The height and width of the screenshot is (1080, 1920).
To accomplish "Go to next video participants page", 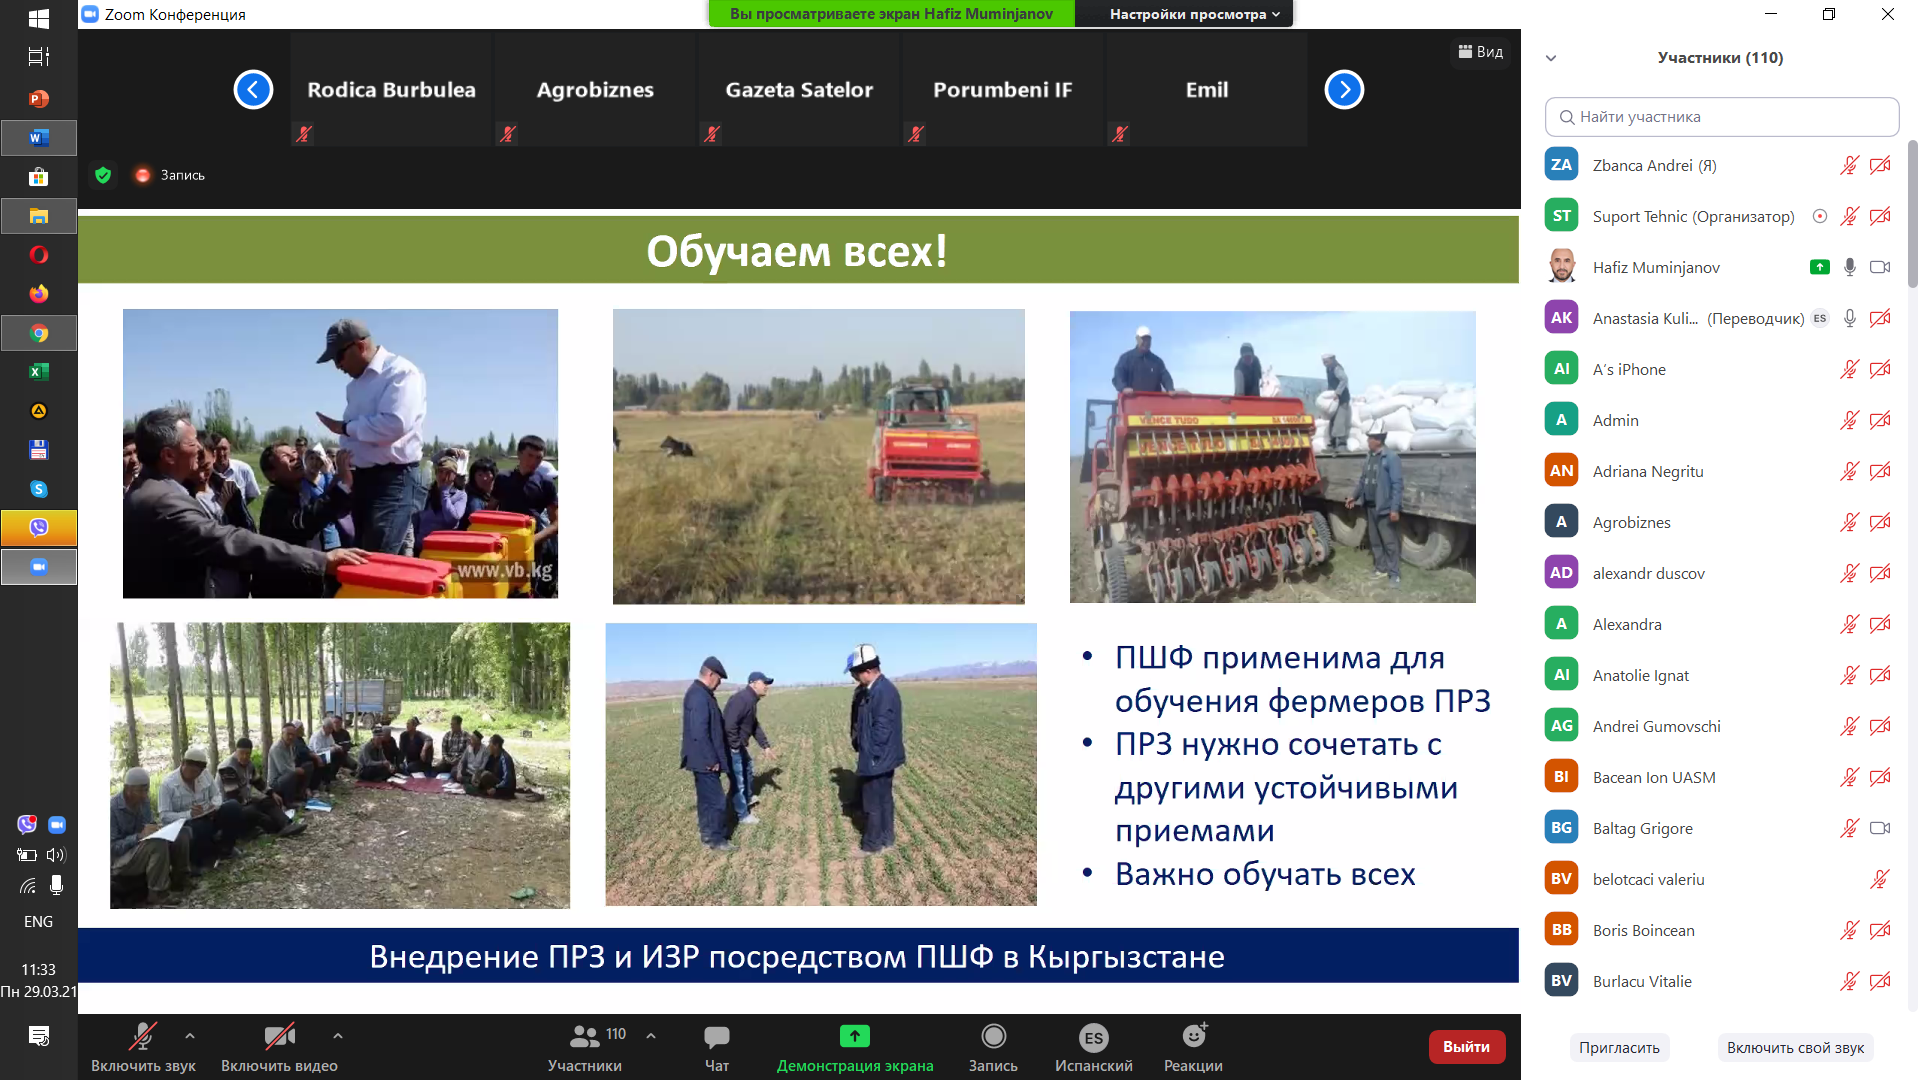I will click(x=1344, y=90).
